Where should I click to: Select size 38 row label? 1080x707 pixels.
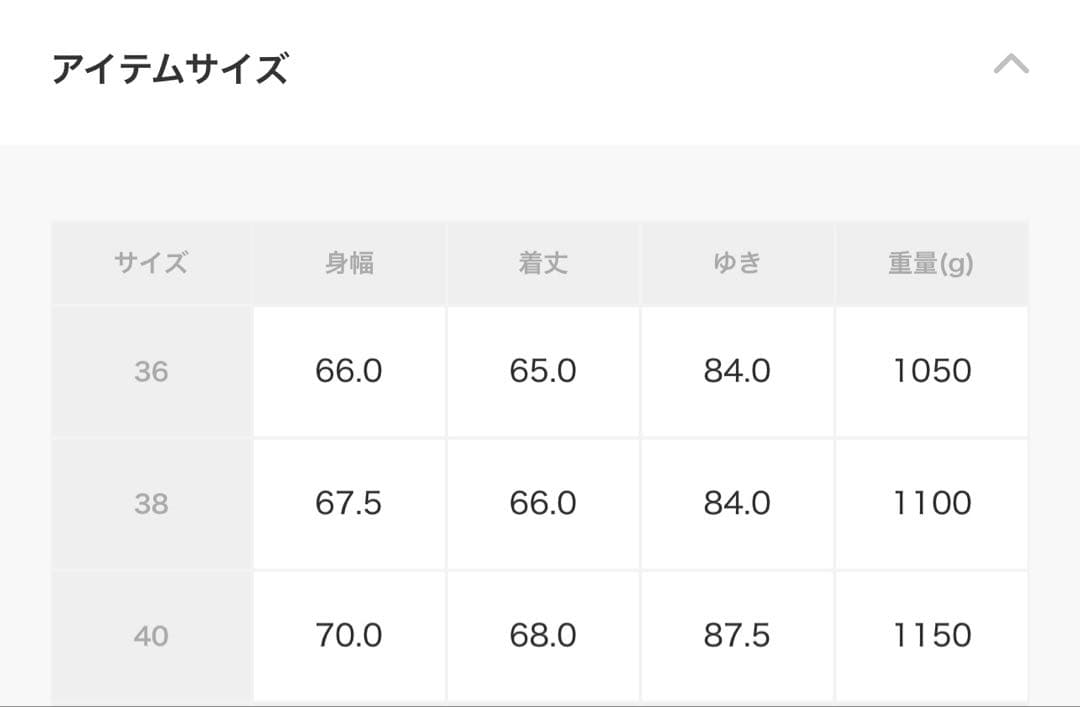click(150, 503)
